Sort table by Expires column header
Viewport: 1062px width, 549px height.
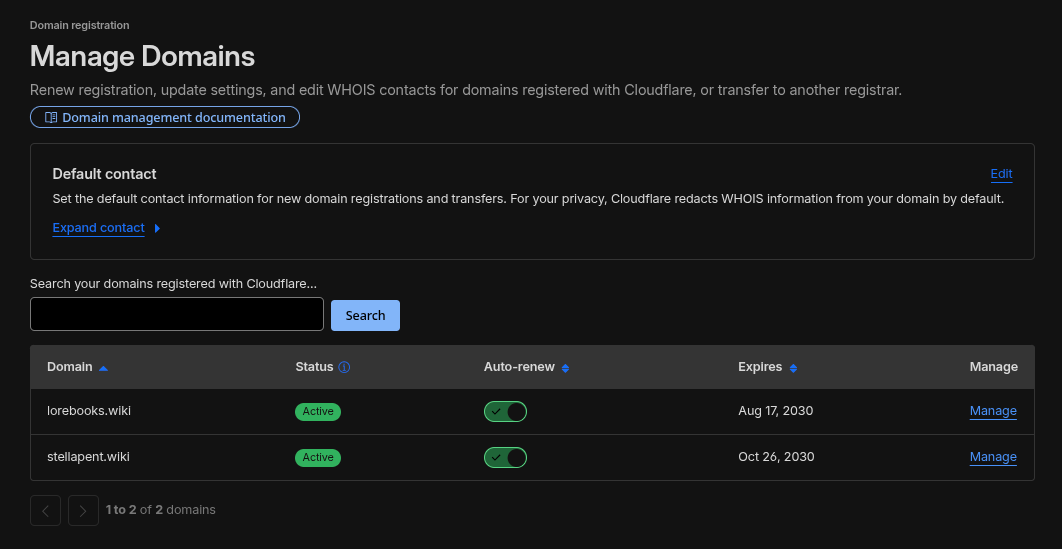pos(760,367)
